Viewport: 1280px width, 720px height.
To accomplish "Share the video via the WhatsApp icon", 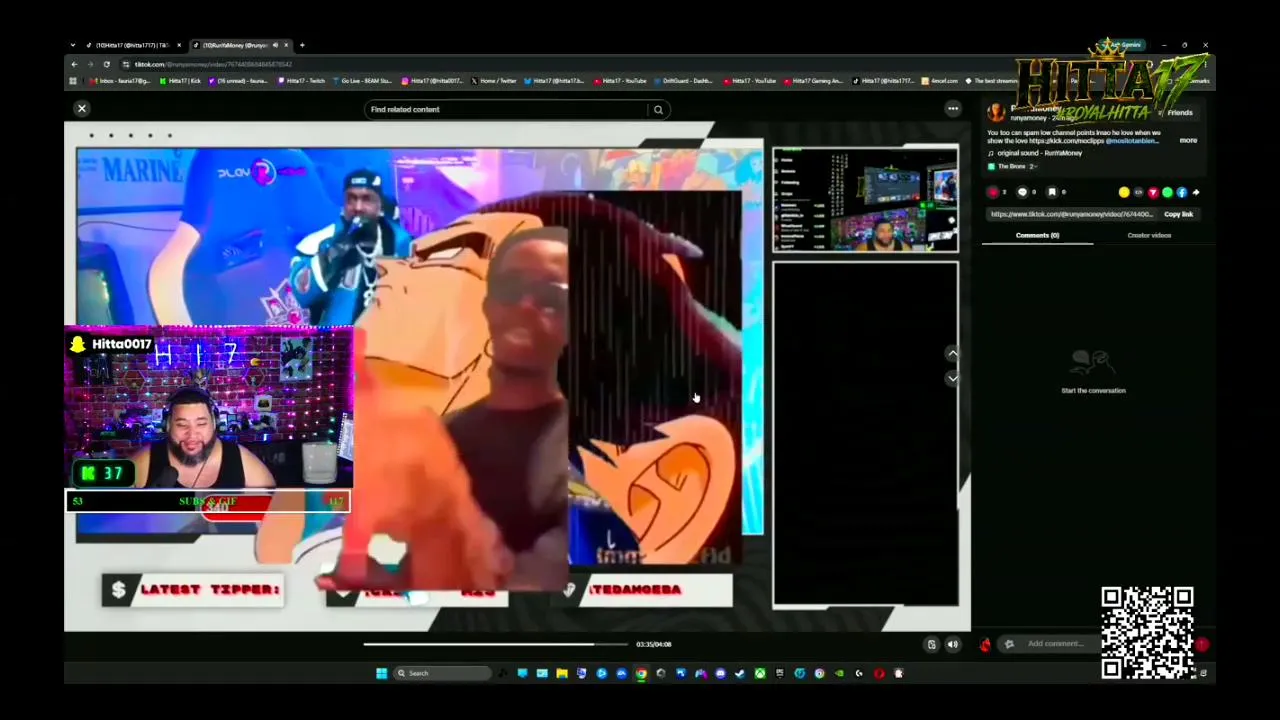I will (1167, 192).
